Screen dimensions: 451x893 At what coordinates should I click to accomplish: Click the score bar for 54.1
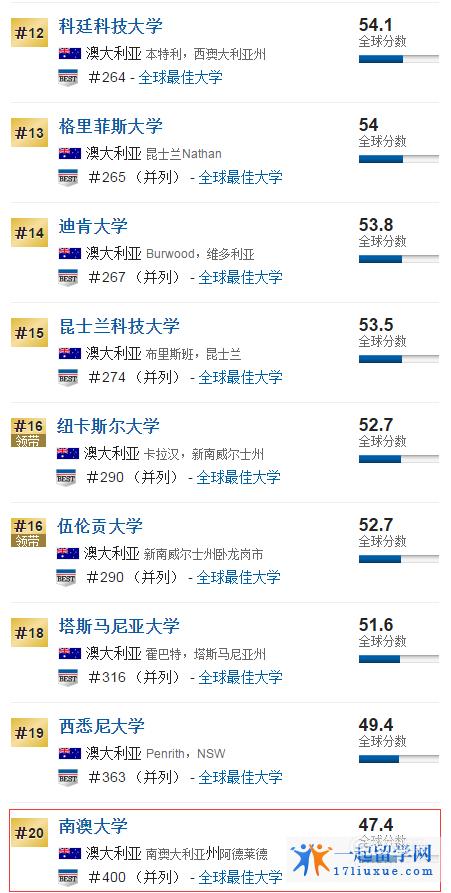click(399, 59)
